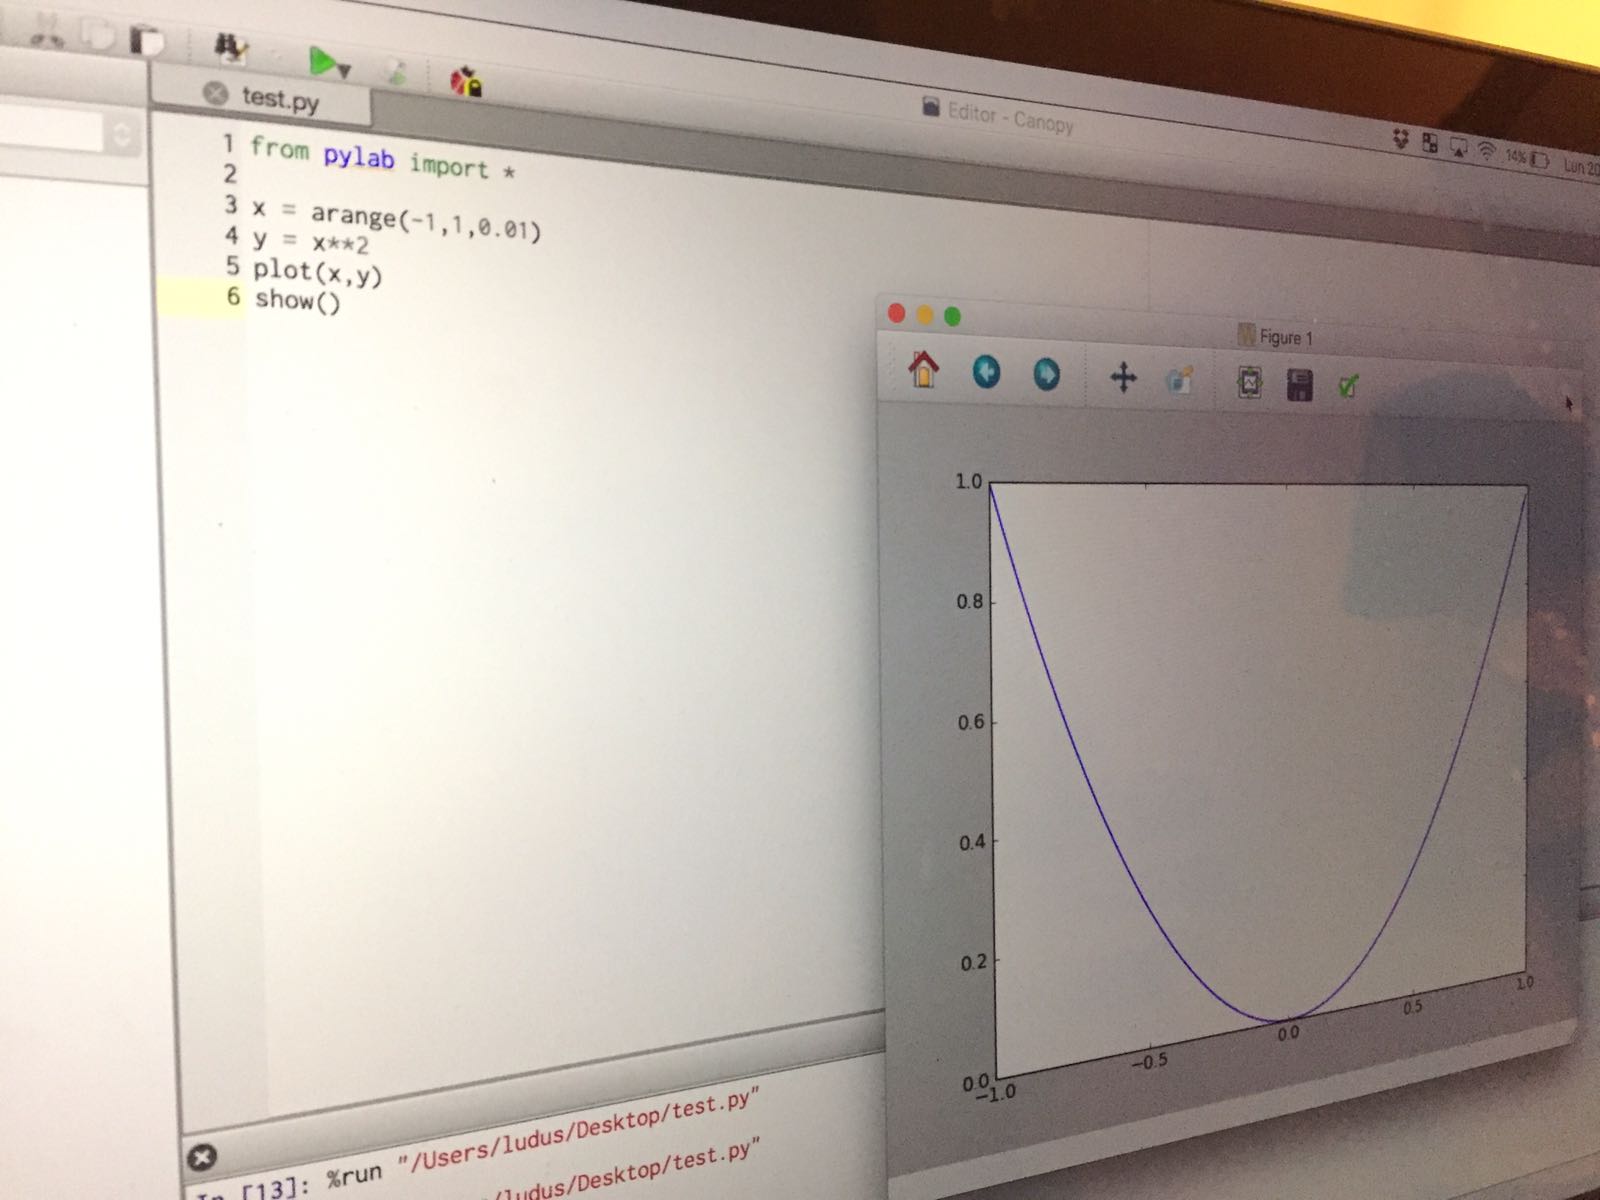1600x1200 pixels.
Task: Run the script with green arrow
Action: pyautogui.click(x=322, y=62)
